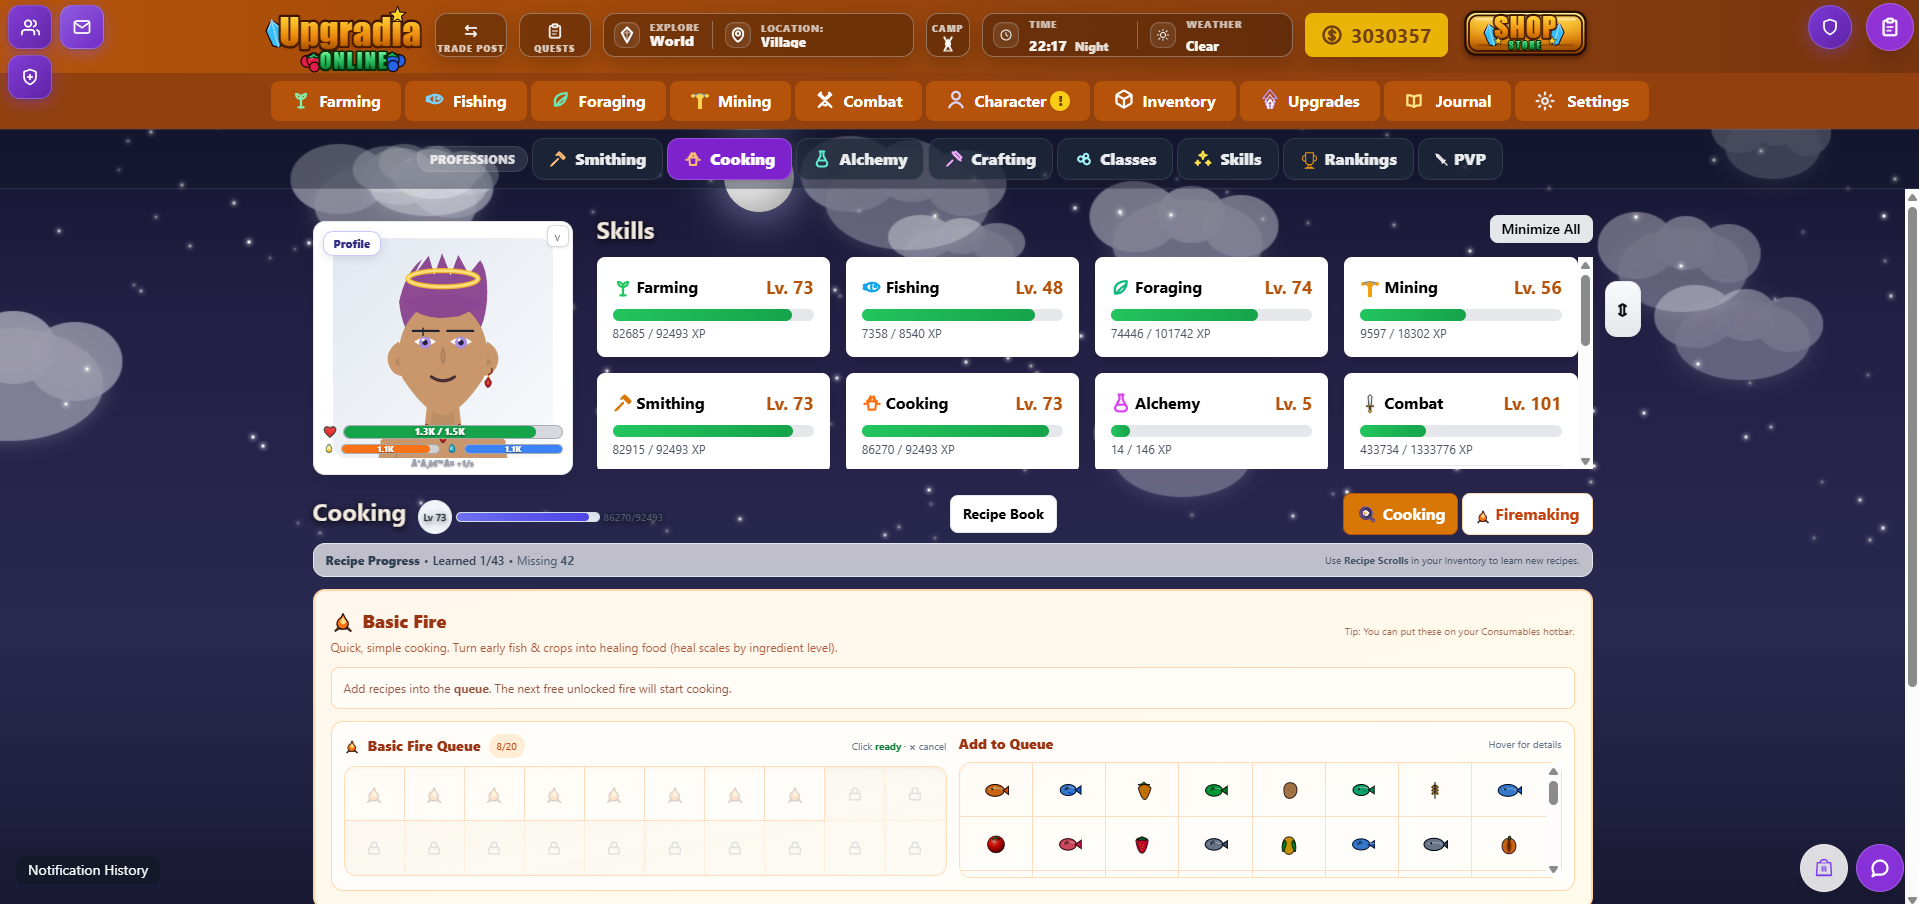Select the Cooking mode toggle
The height and width of the screenshot is (904, 1919).
[x=1401, y=515]
